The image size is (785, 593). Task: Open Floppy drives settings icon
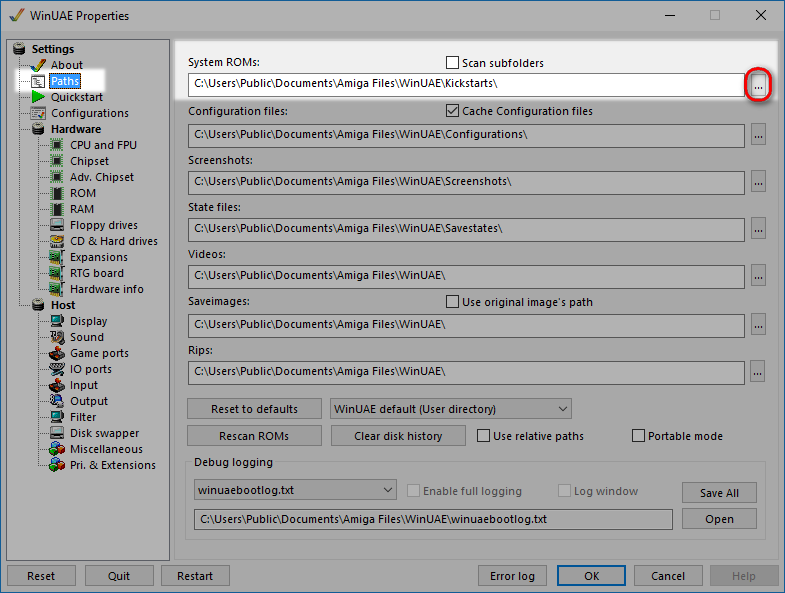pos(57,225)
